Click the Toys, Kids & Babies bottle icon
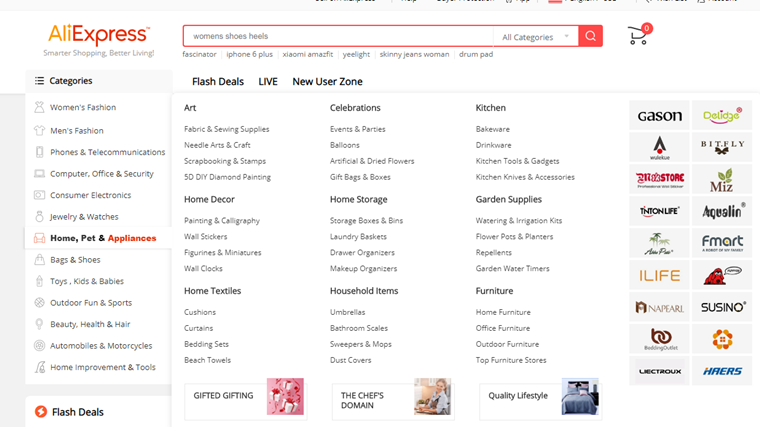This screenshot has width=760, height=427. point(39,281)
